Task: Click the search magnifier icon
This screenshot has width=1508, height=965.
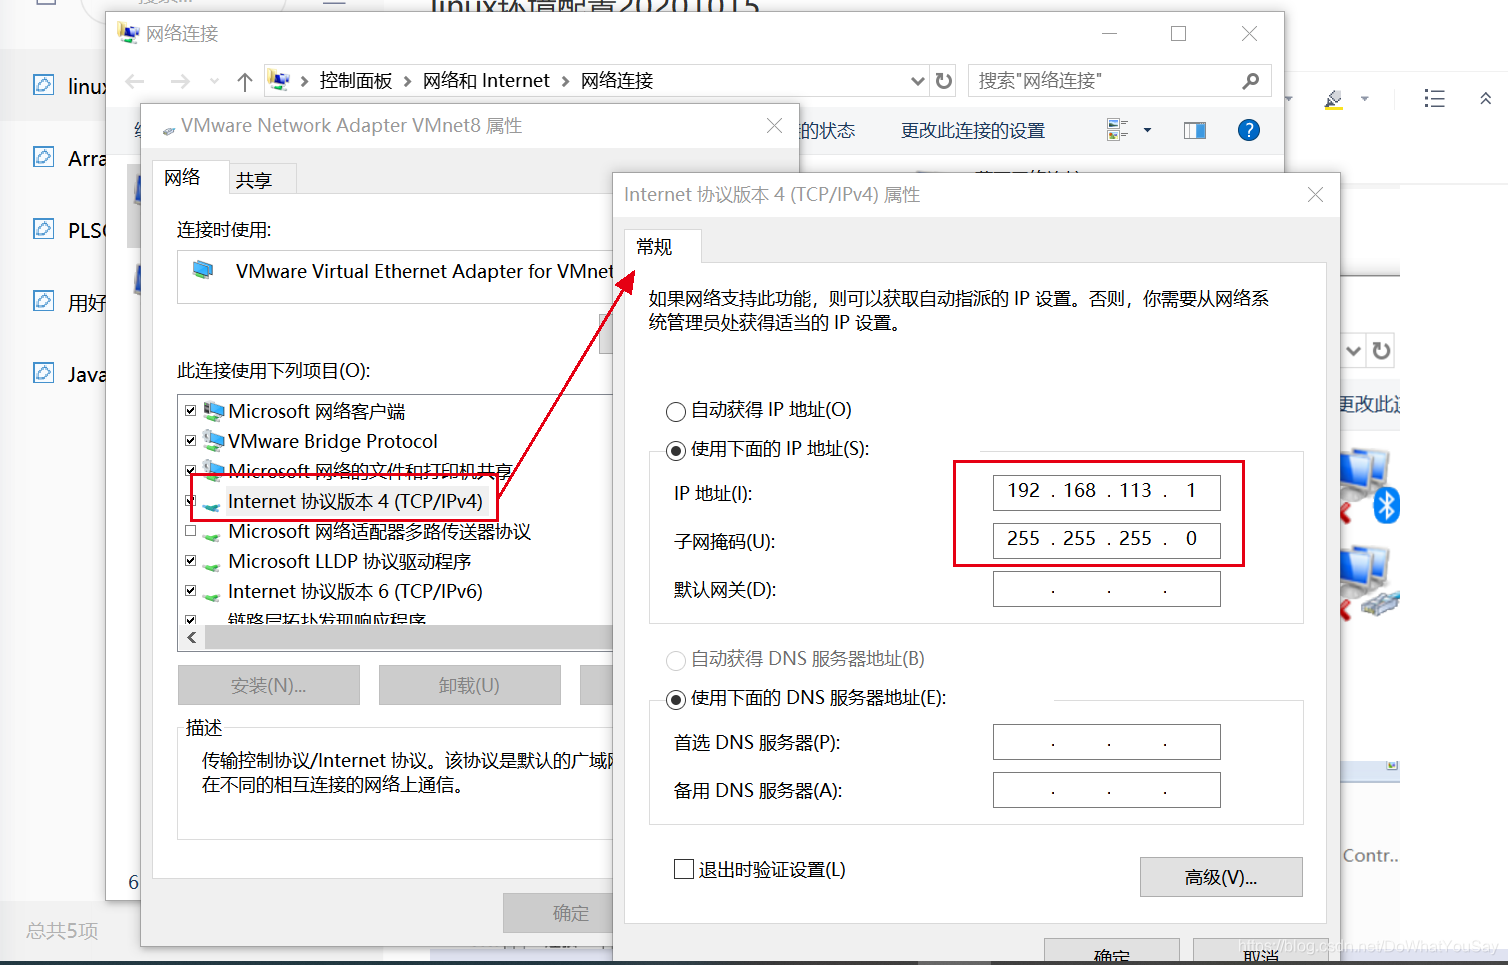Action: click(1250, 80)
